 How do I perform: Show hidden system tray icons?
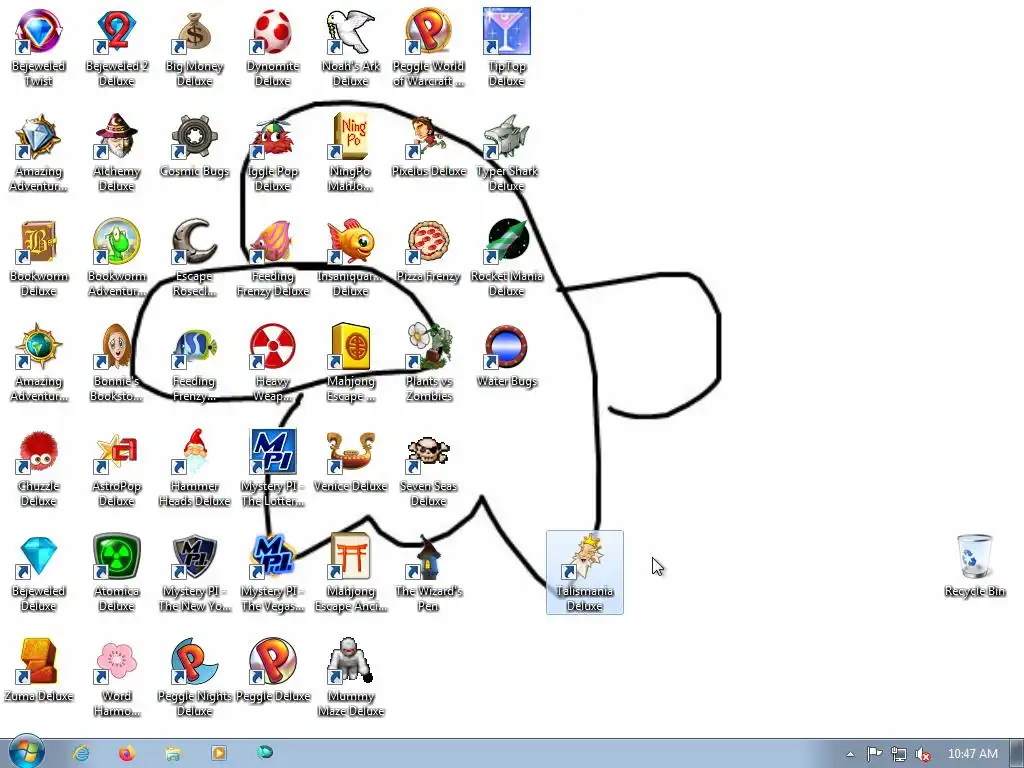(x=850, y=754)
